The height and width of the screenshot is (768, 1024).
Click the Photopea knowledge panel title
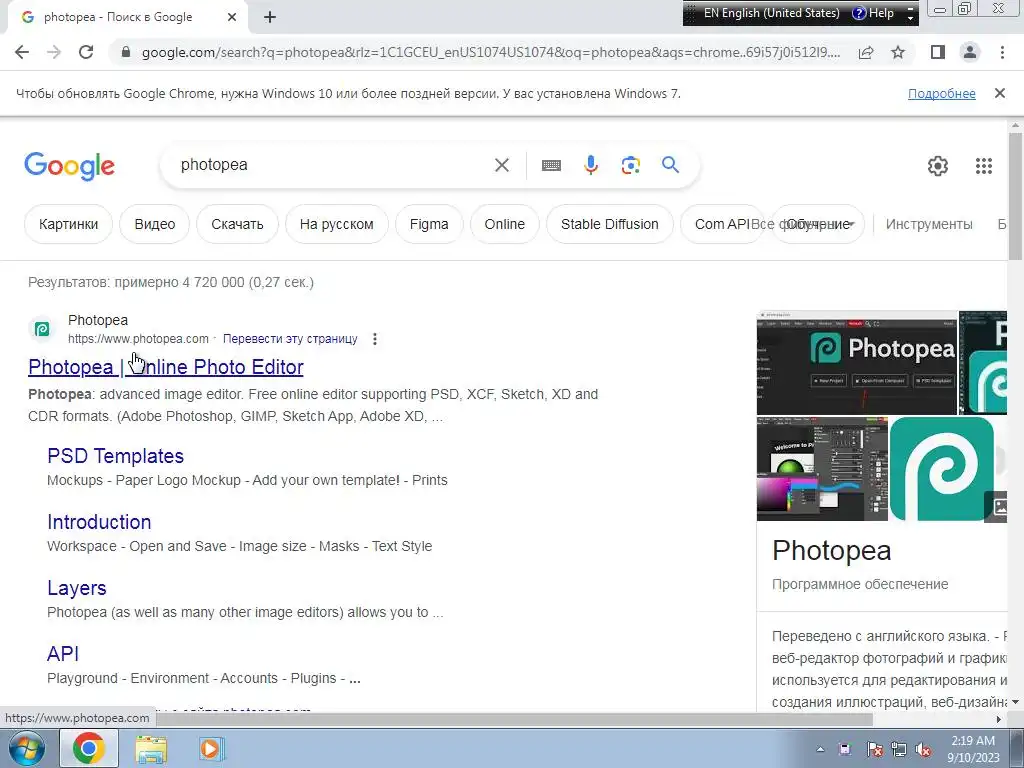pyautogui.click(x=831, y=551)
